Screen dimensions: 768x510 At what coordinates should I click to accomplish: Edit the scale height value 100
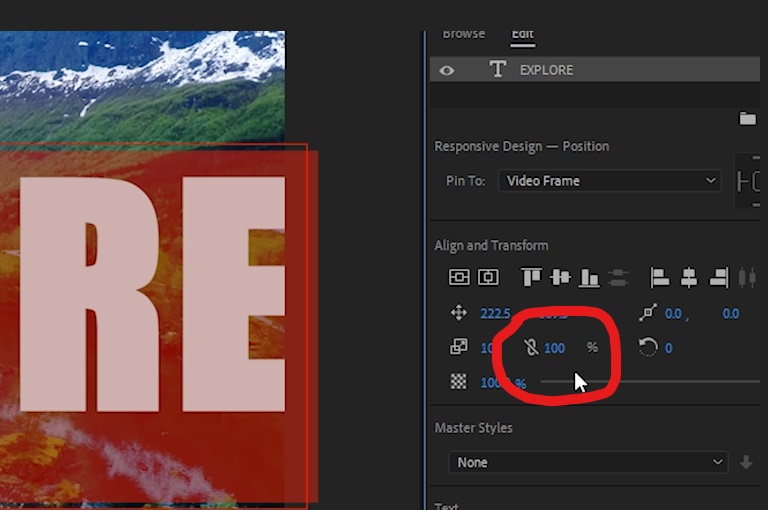pyautogui.click(x=554, y=348)
